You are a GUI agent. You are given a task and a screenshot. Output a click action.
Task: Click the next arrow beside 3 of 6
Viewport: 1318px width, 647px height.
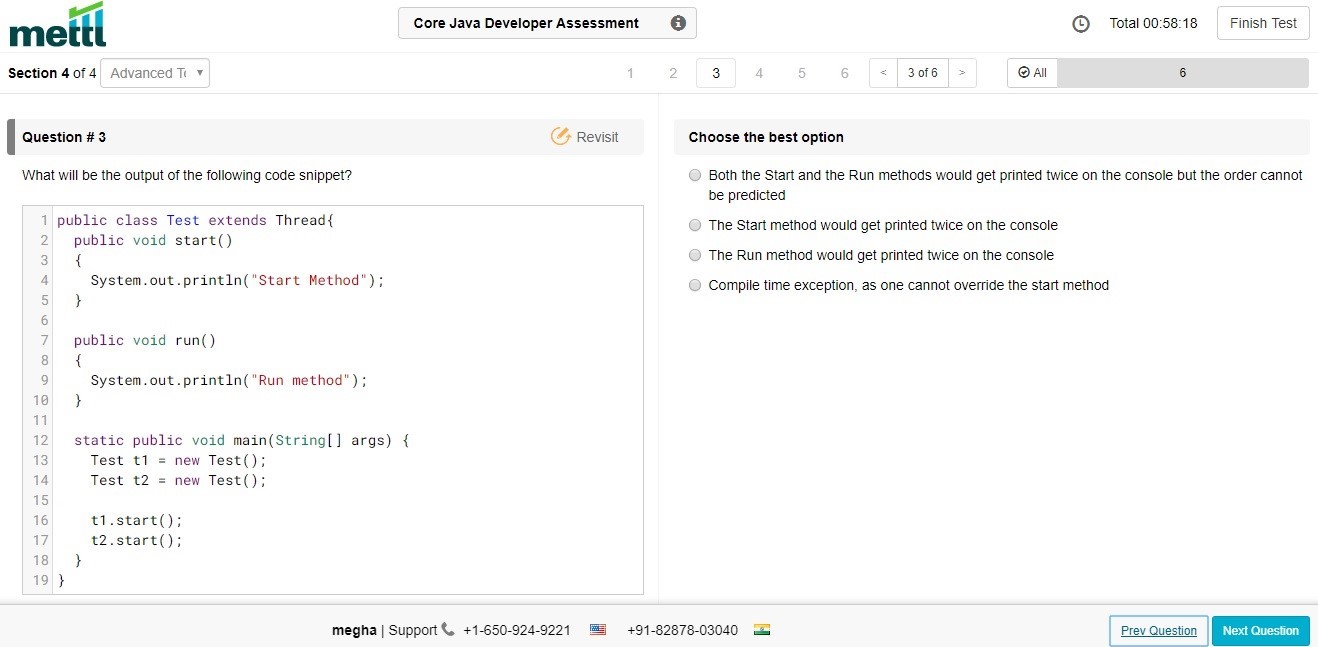961,72
